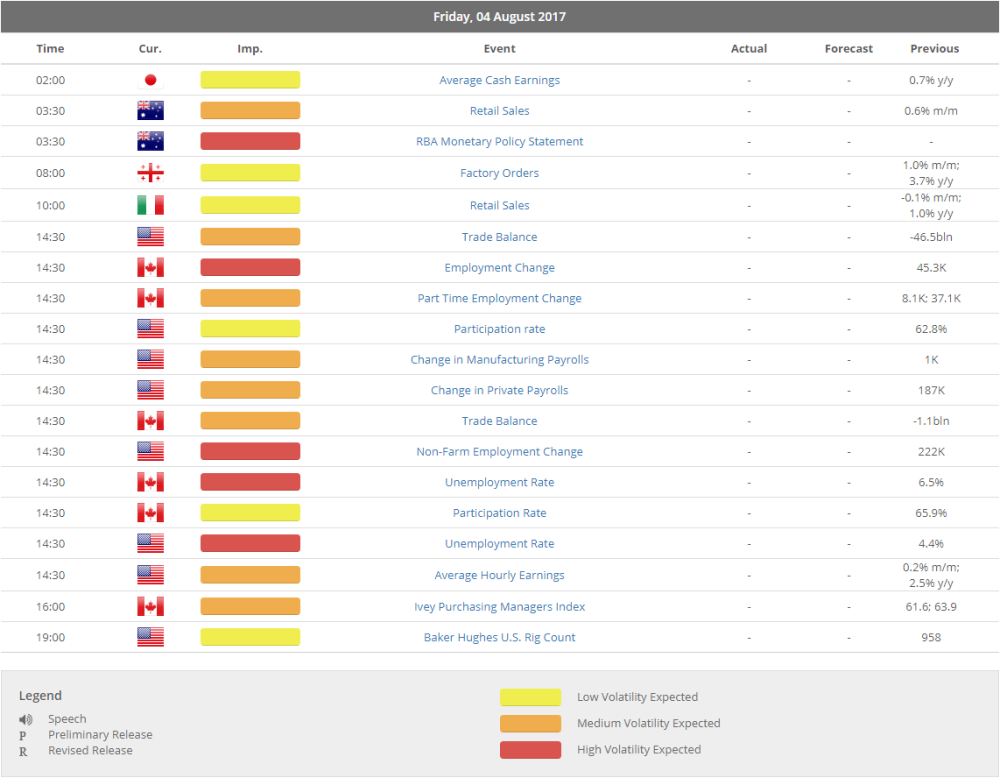The image size is (1000, 778).
Task: Click the Friday, 04 August 2017 header bar
Action: pyautogui.click(x=500, y=16)
